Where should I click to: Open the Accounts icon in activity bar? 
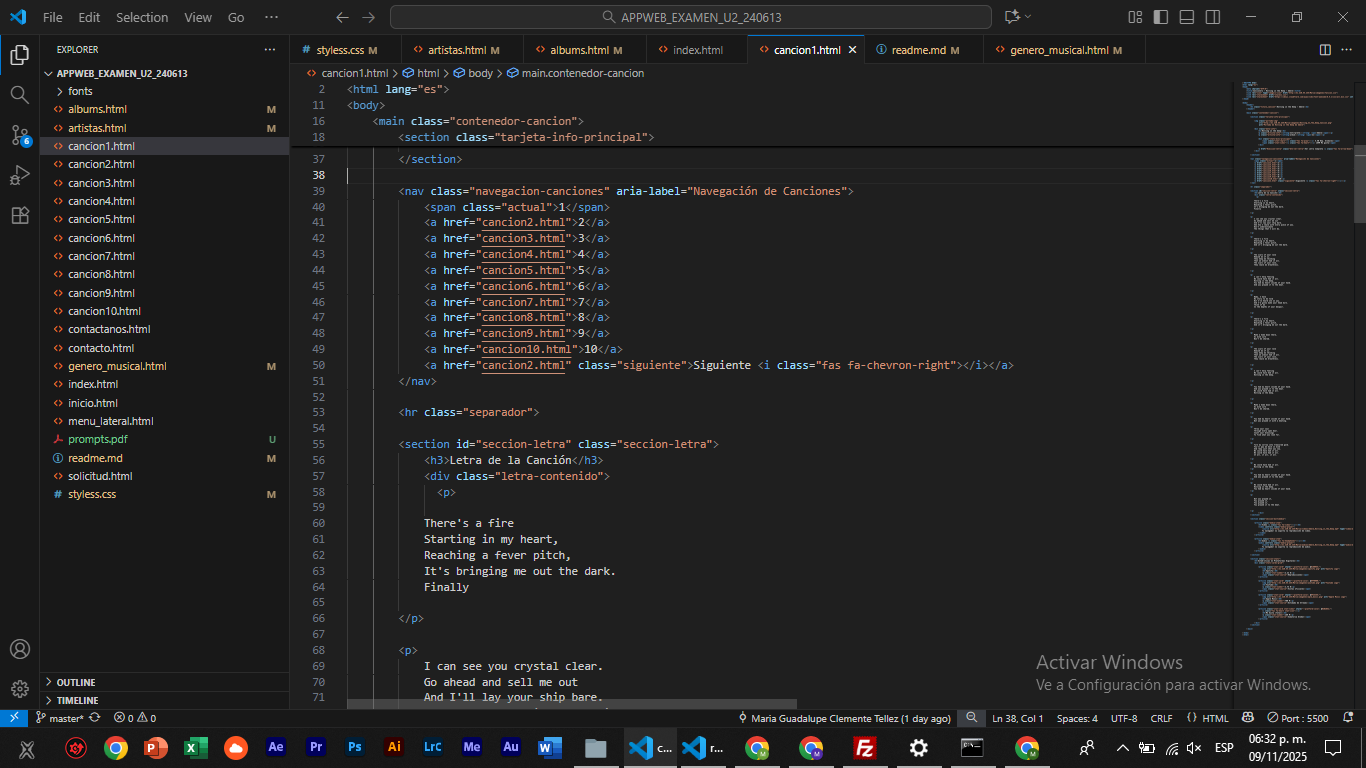coord(19,649)
